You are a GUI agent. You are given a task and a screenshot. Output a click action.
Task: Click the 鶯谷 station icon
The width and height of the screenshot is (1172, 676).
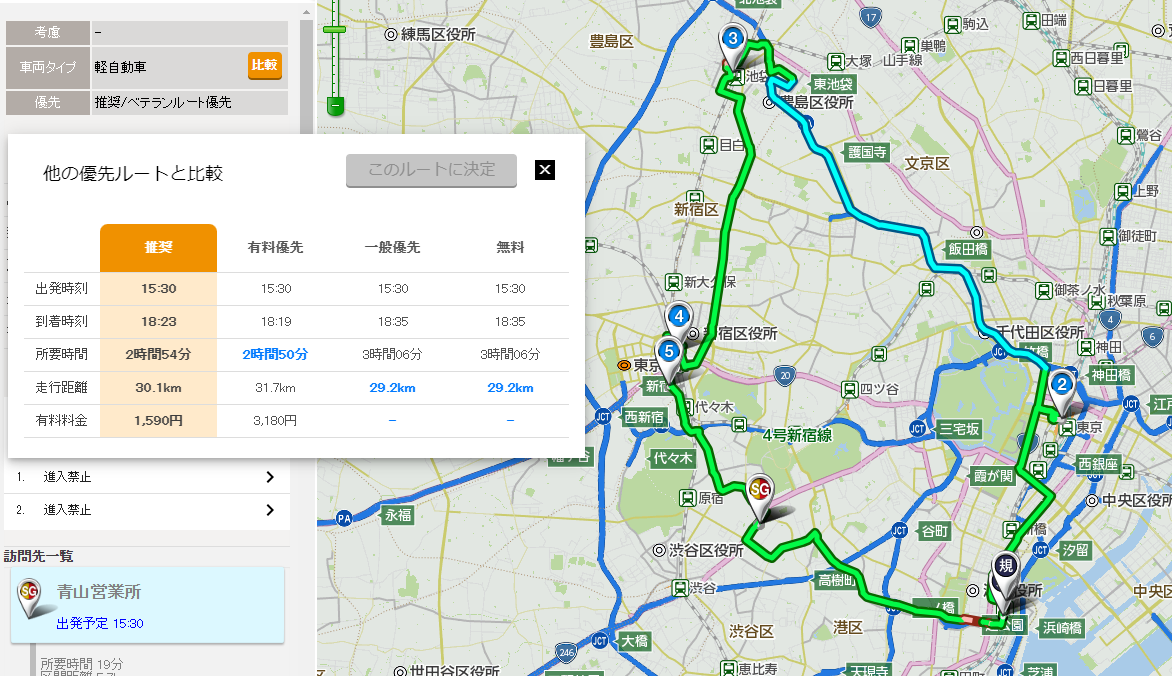point(1126,135)
